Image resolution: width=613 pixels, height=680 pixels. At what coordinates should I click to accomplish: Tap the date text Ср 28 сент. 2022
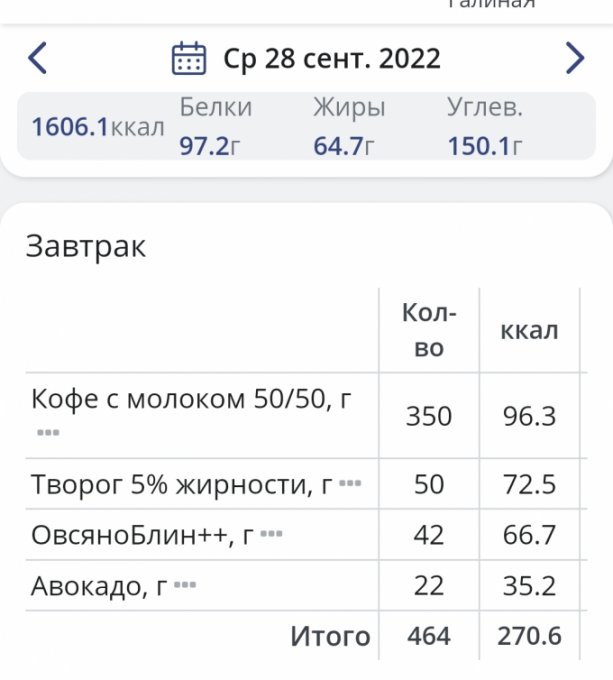coord(331,59)
